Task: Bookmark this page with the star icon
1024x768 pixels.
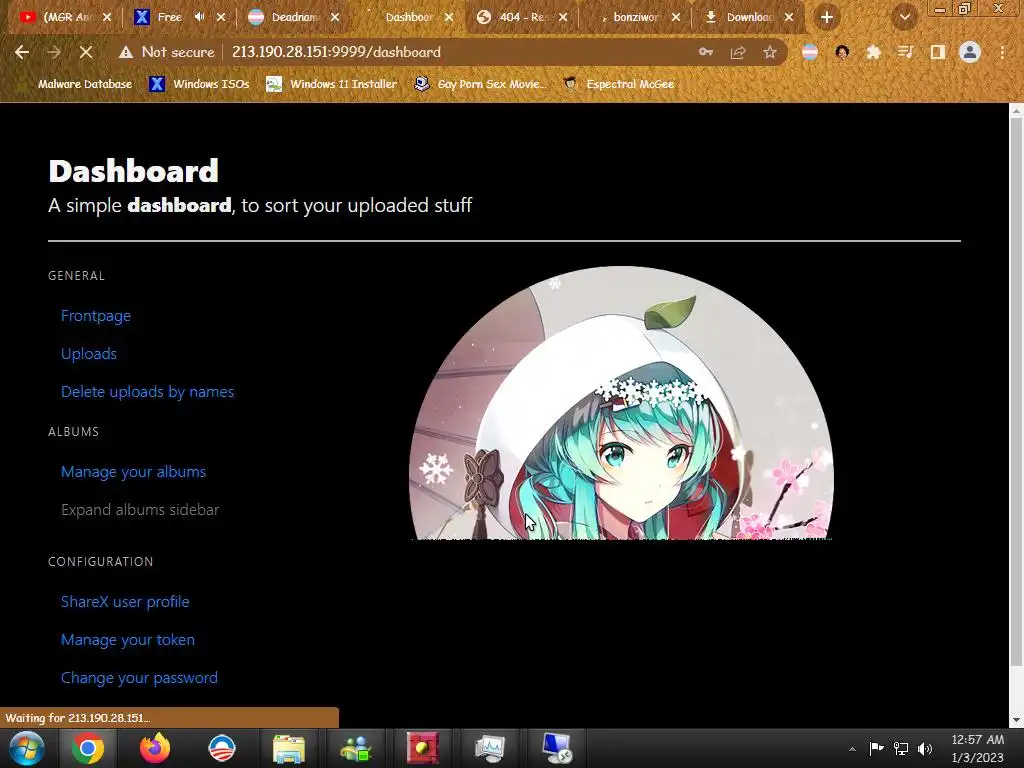Action: coord(770,52)
